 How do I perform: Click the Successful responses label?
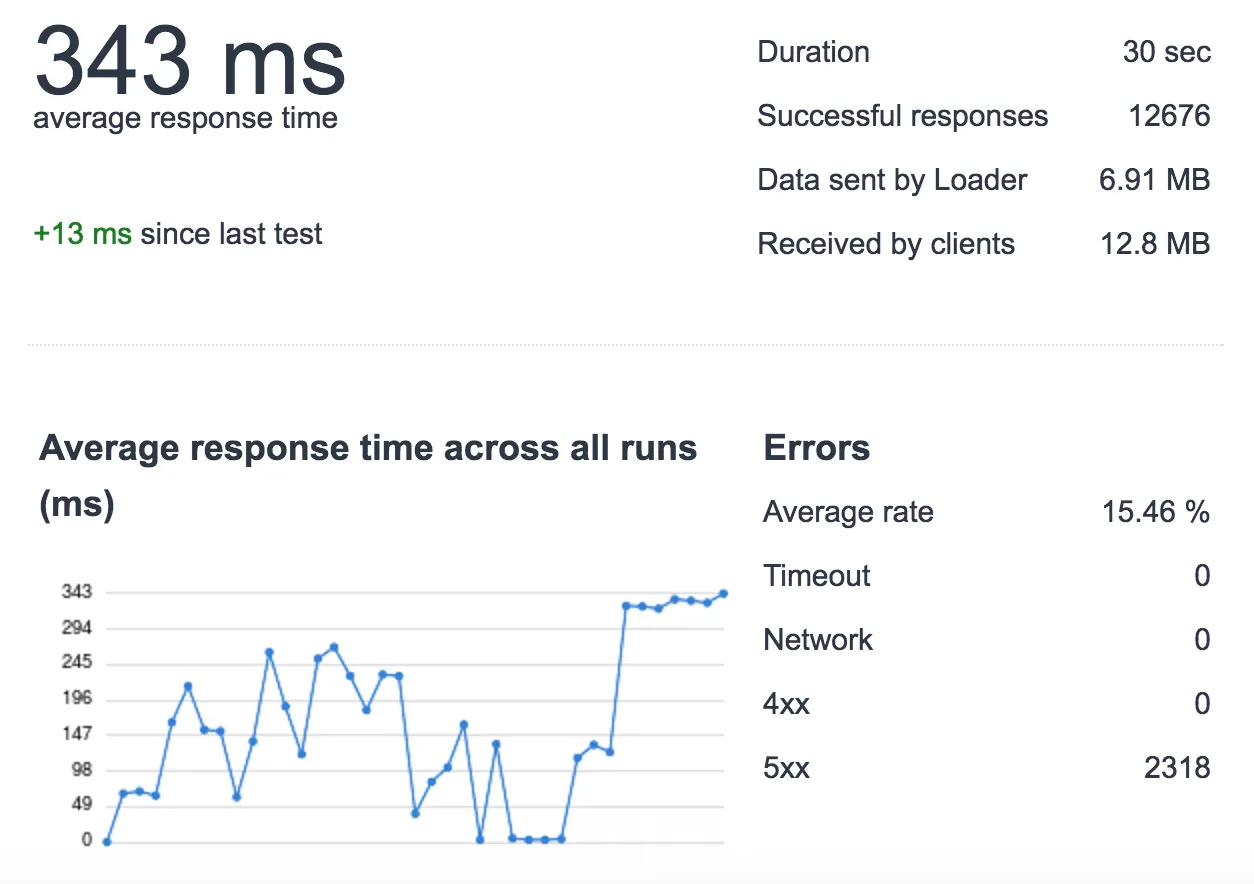[x=902, y=116]
